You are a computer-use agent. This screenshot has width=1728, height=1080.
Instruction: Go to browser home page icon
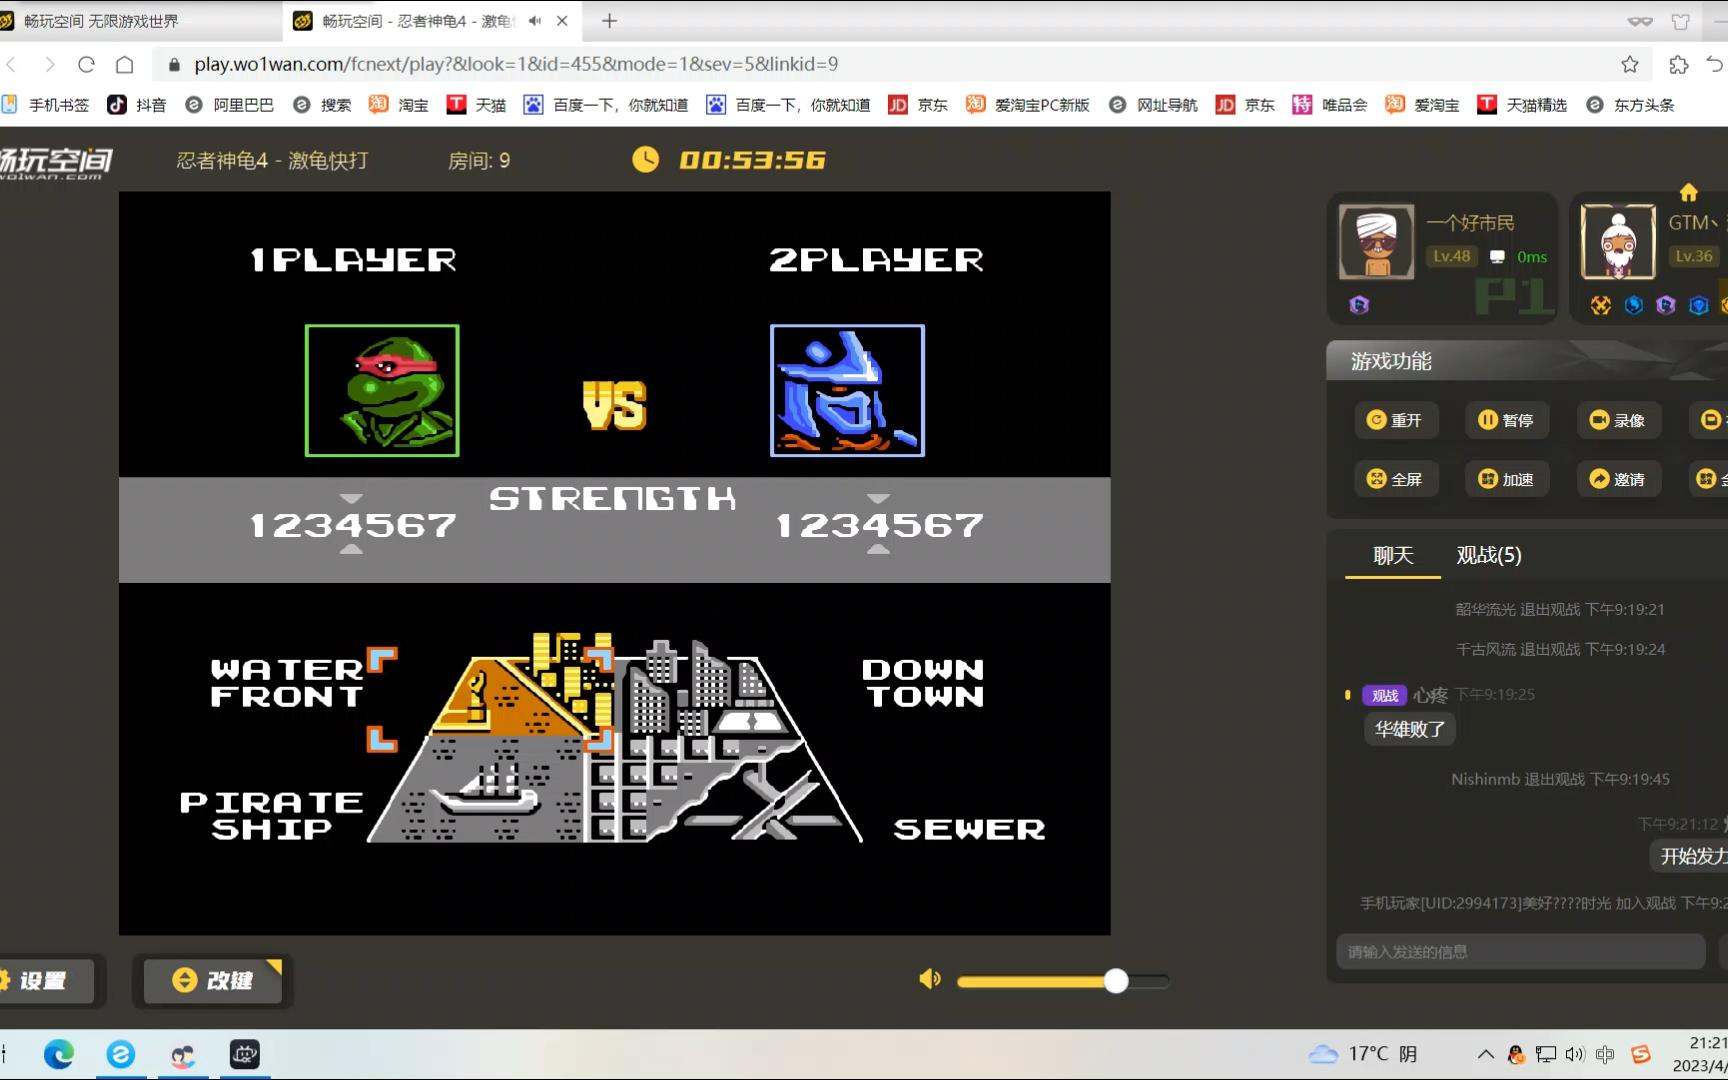tap(124, 64)
